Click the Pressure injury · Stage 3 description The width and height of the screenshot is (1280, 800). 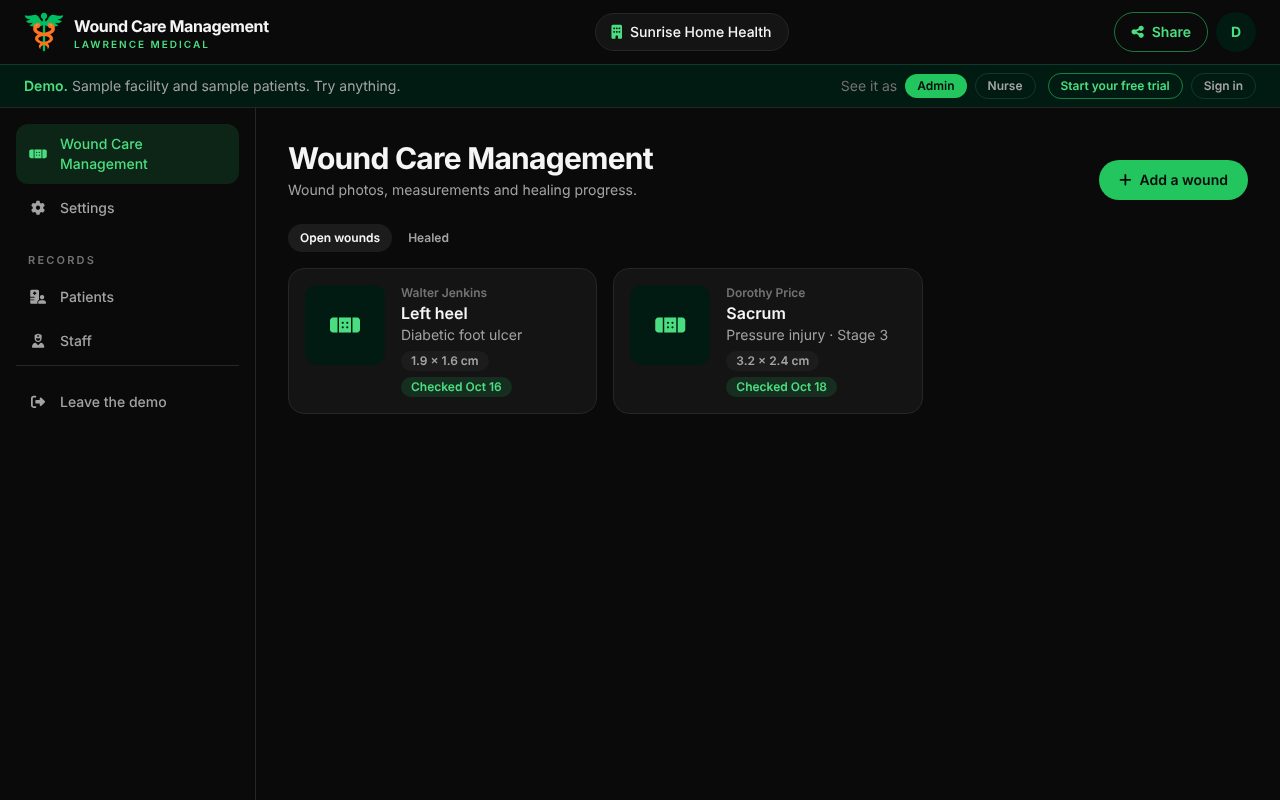[807, 335]
